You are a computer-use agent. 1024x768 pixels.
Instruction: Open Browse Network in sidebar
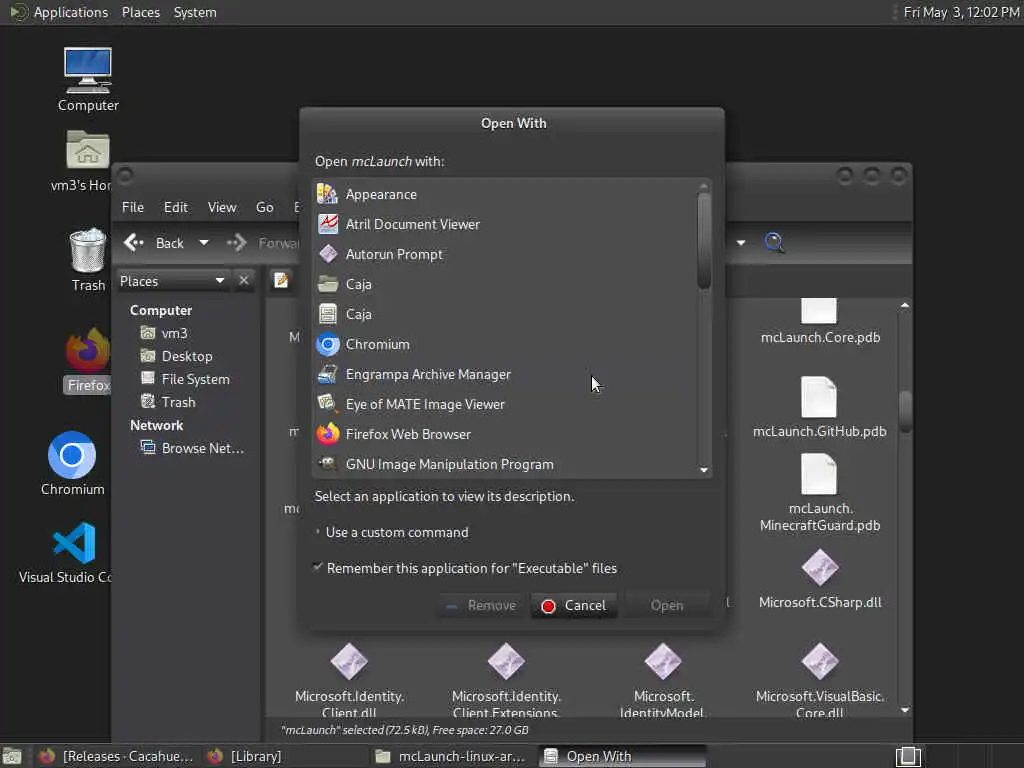point(193,448)
